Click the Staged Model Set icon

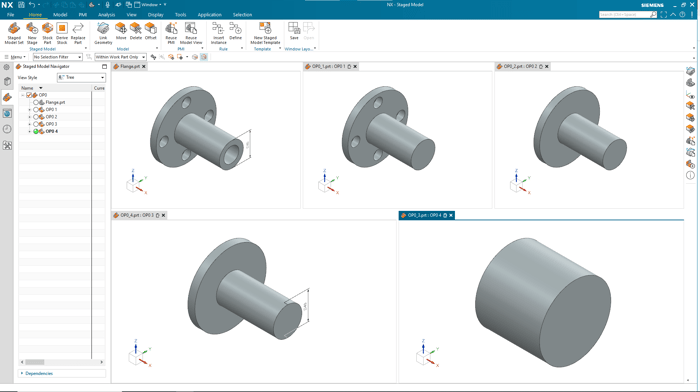(x=14, y=33)
